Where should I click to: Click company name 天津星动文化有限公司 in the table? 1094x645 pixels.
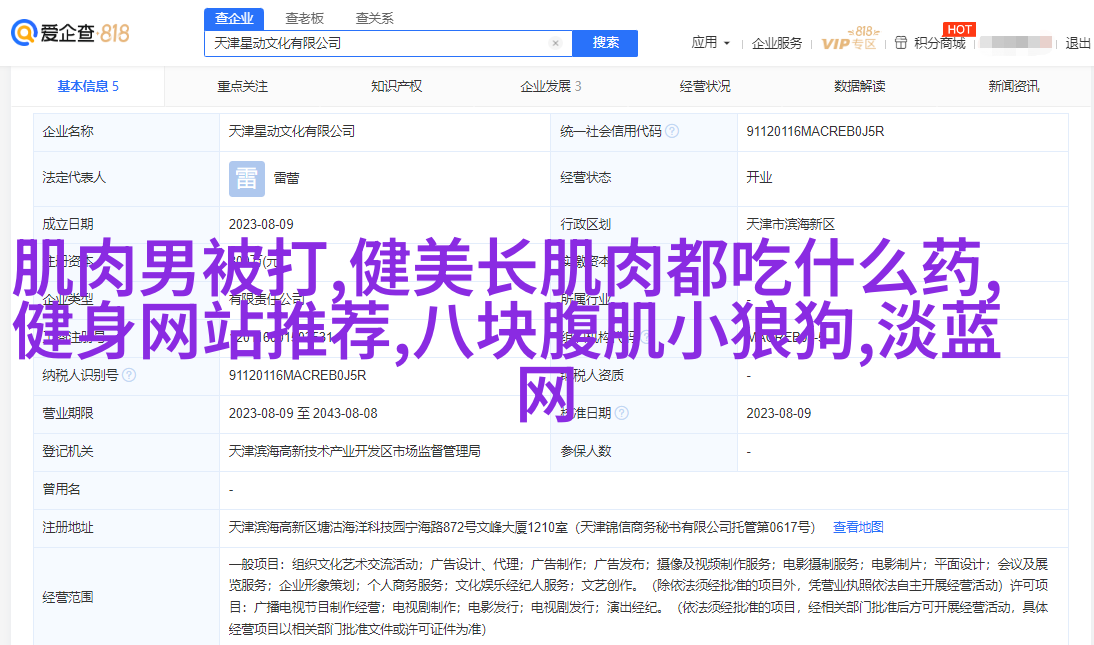pyautogui.click(x=292, y=131)
